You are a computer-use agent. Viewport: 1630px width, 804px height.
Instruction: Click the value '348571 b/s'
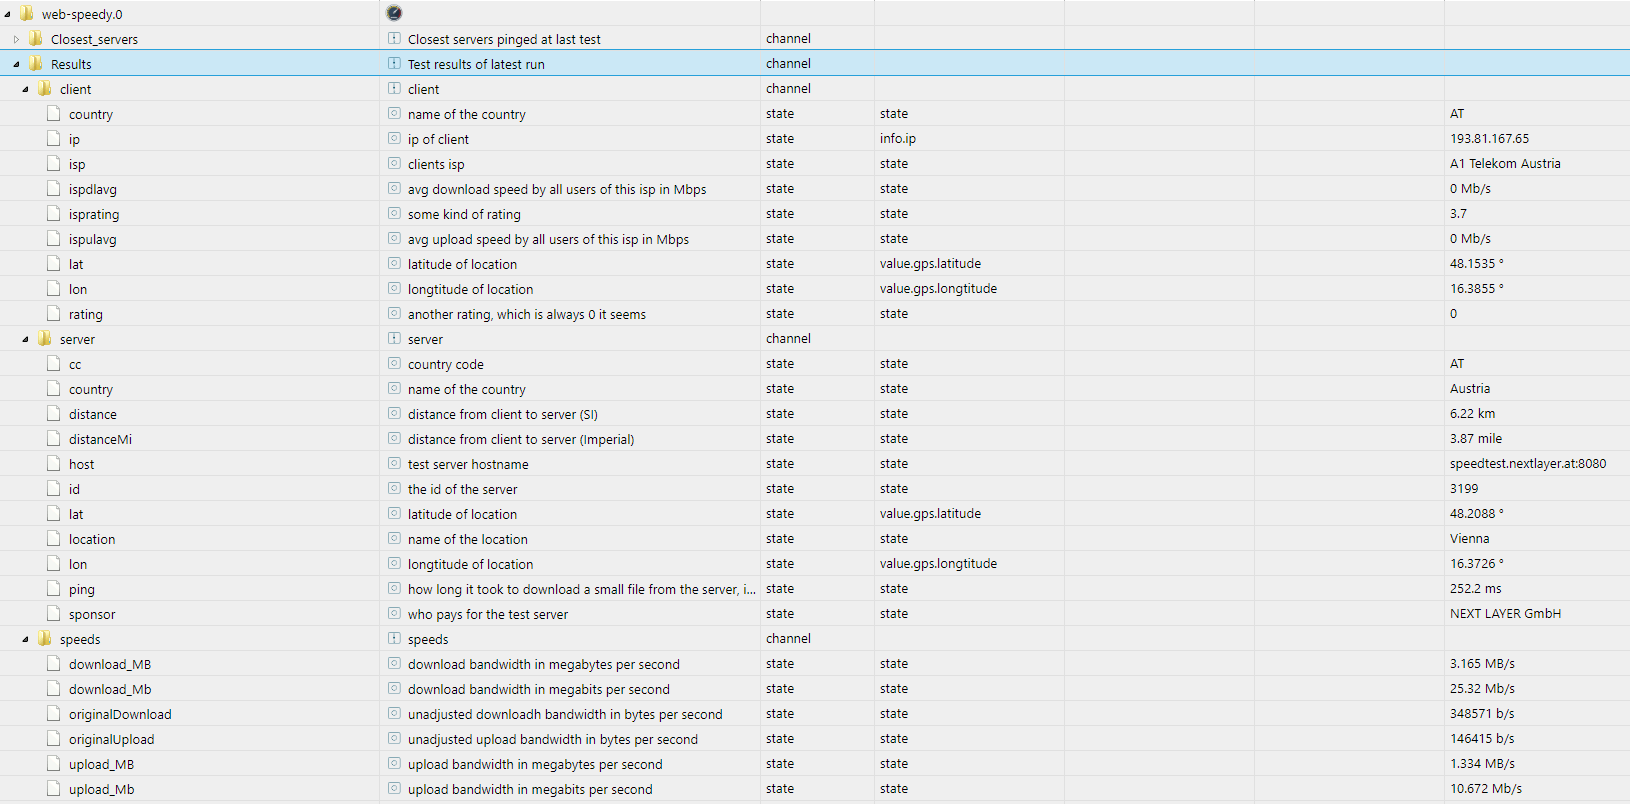1482,714
